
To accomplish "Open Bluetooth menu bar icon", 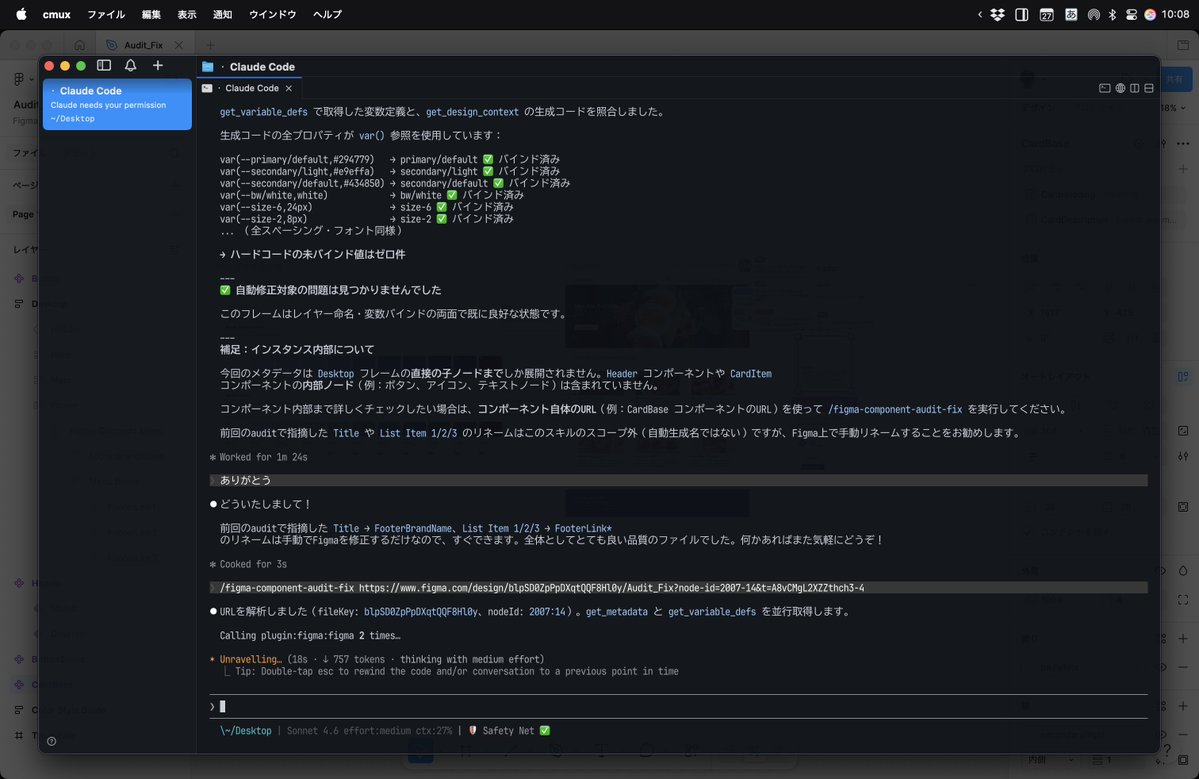I will (1113, 14).
